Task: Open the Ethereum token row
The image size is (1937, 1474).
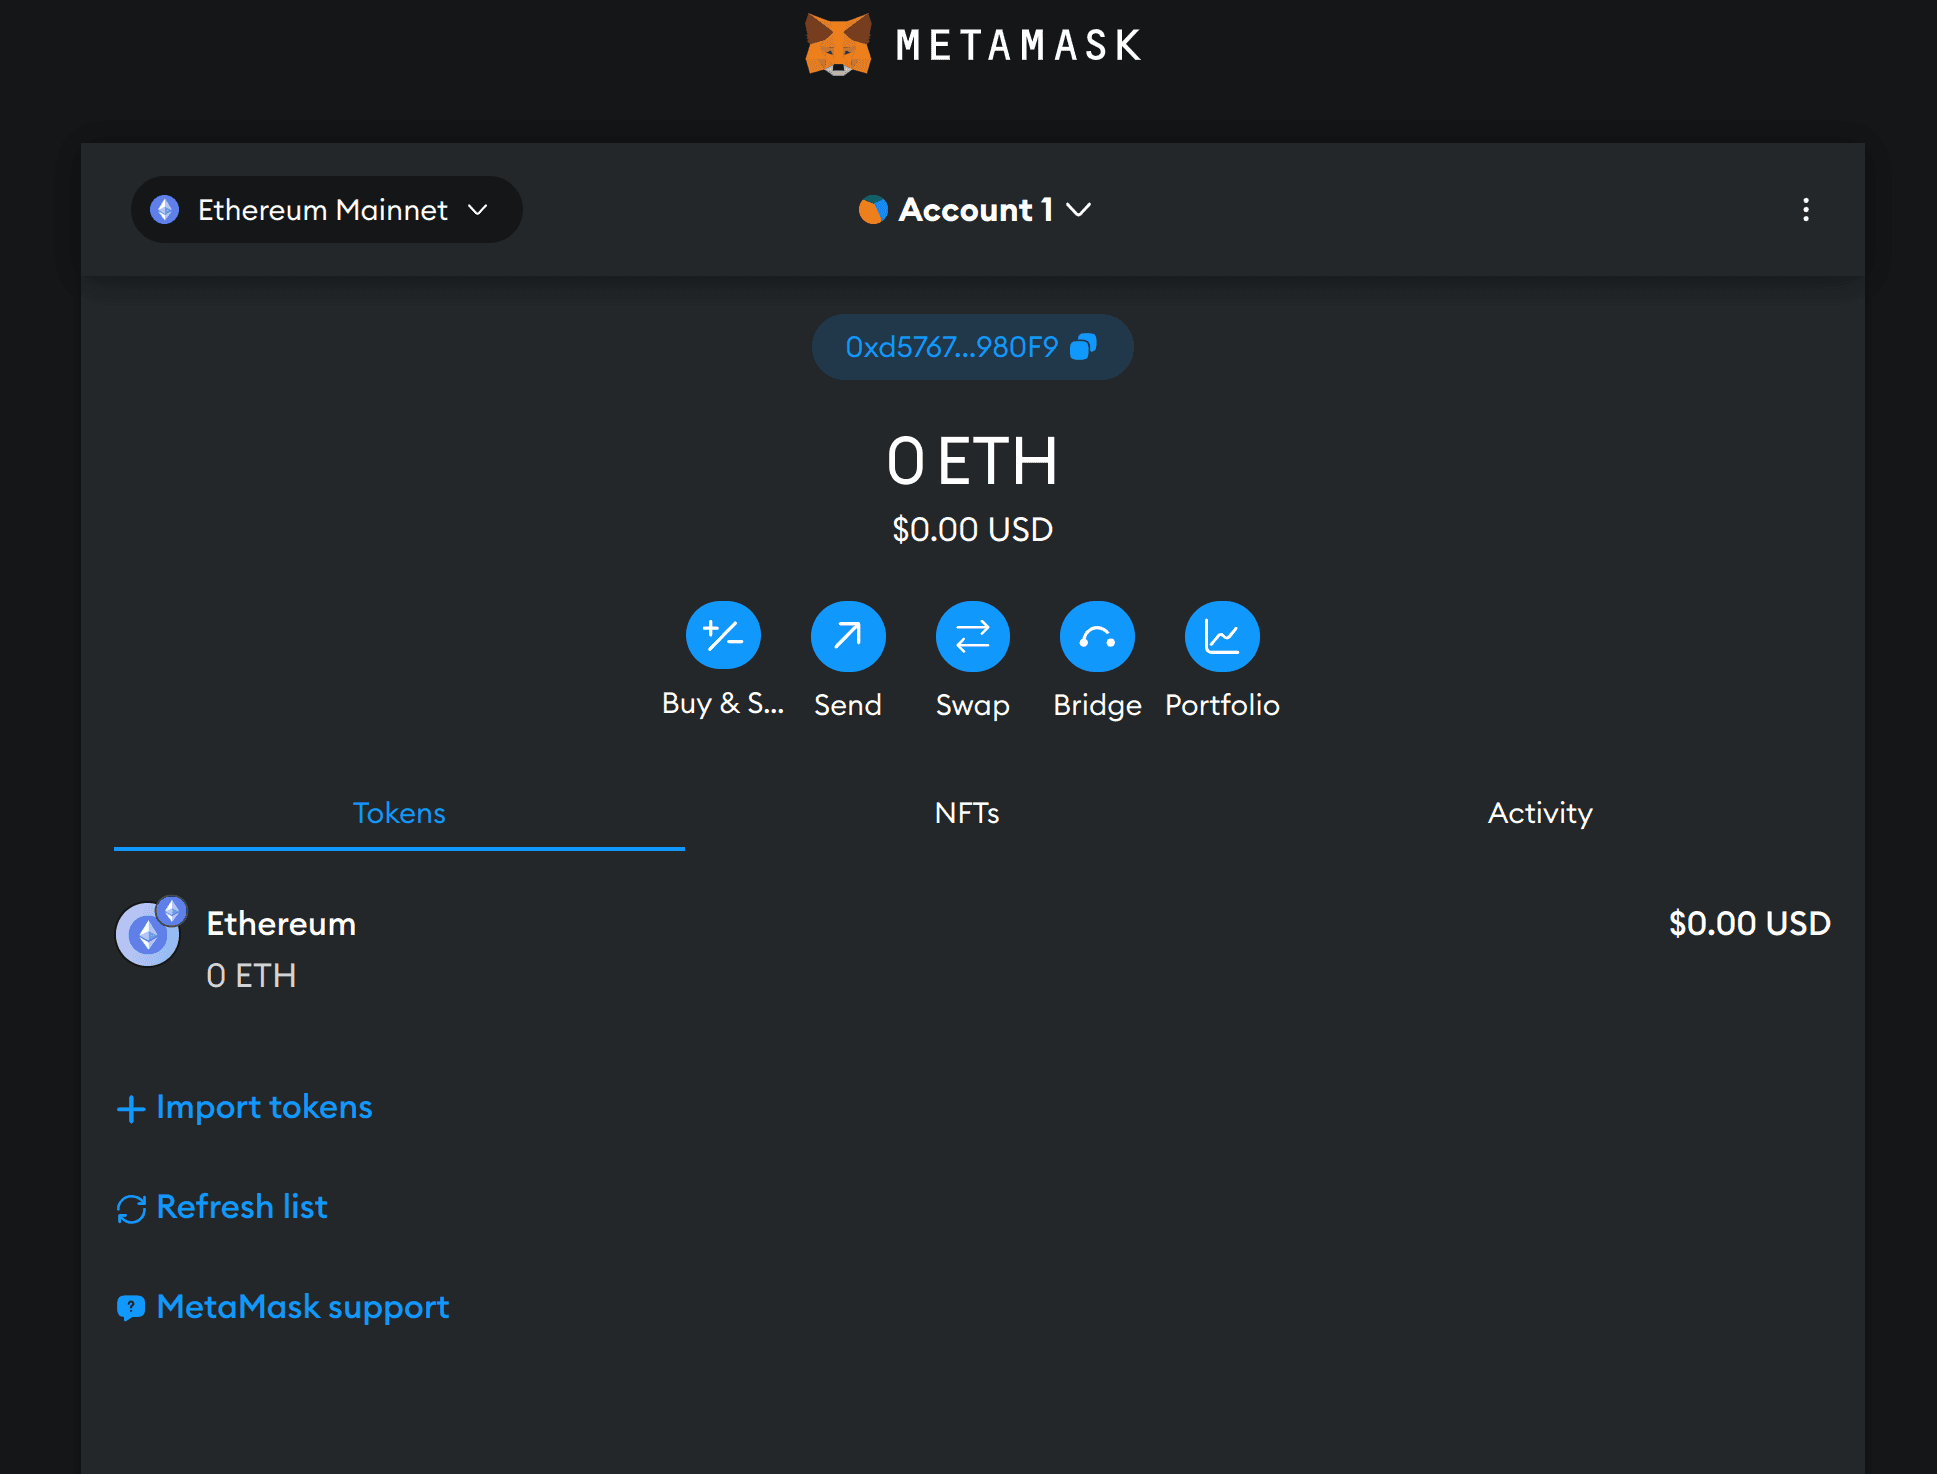Action: (x=973, y=947)
